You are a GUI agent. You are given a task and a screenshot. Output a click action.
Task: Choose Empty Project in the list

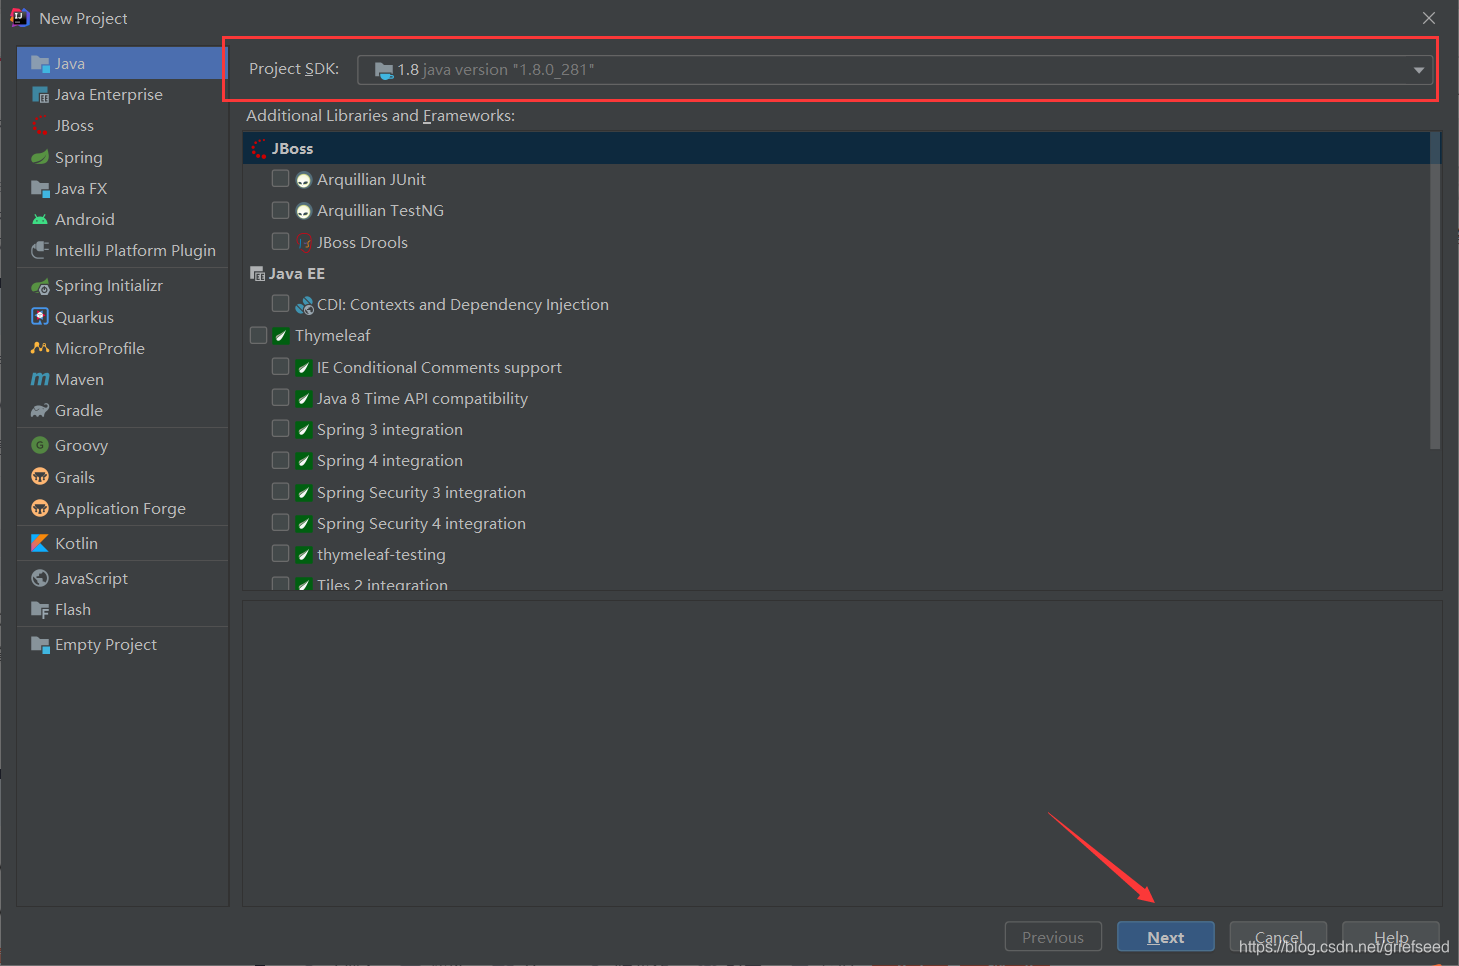coord(123,645)
